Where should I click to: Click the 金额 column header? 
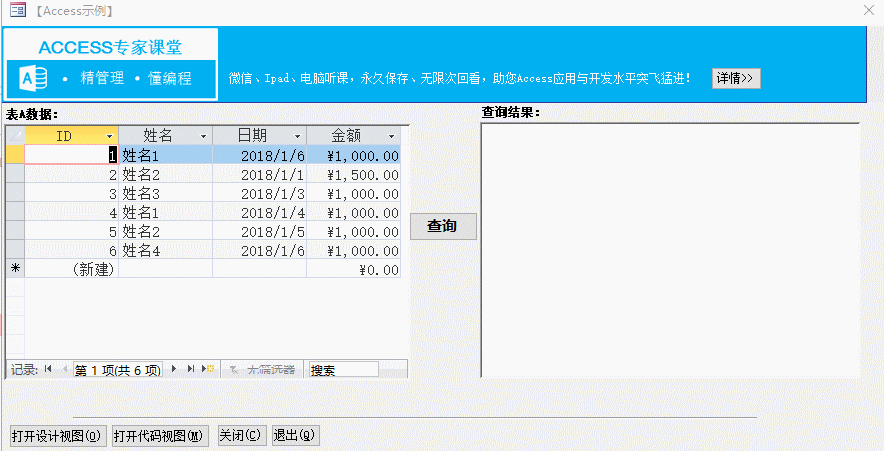coord(353,135)
